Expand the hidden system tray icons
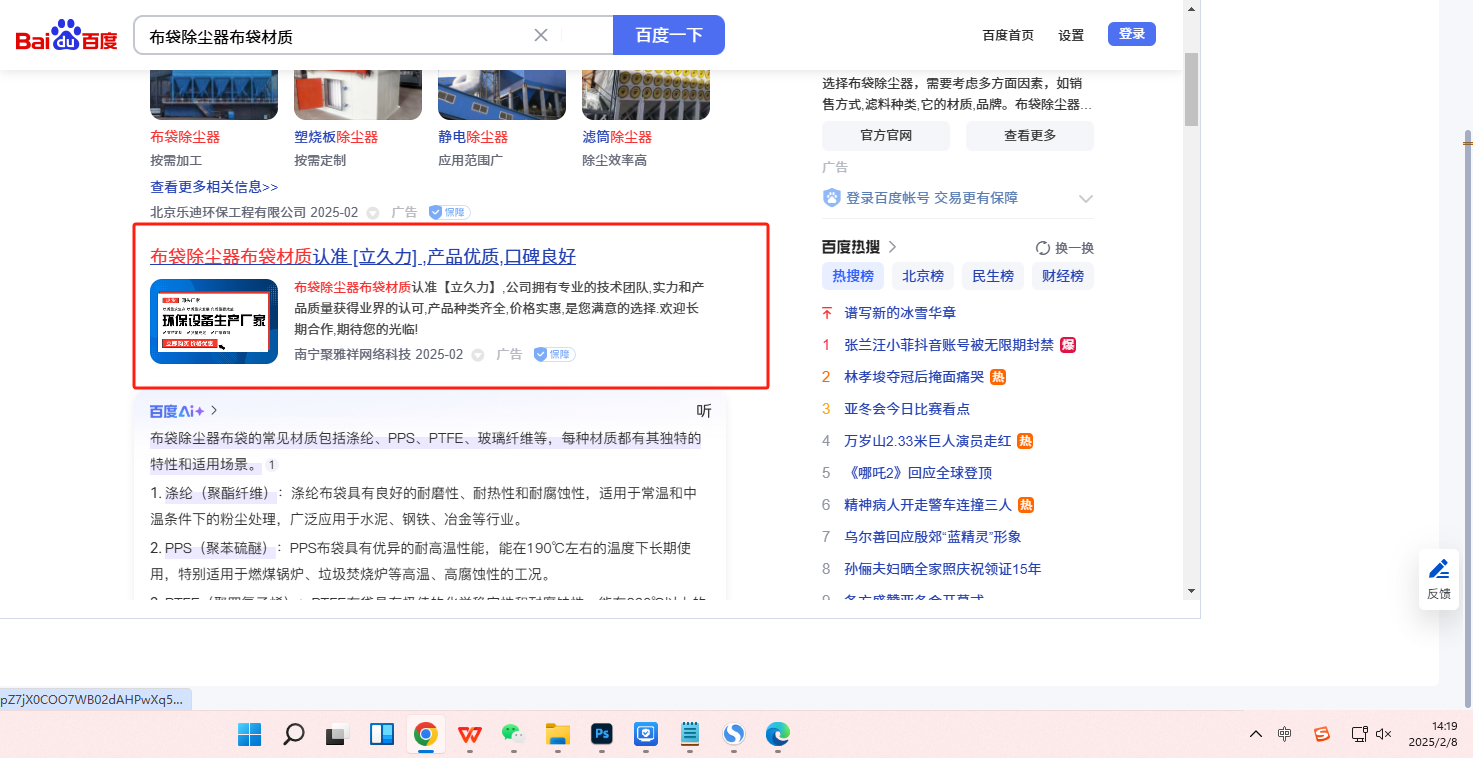This screenshot has height=758, width=1473. 1256,734
